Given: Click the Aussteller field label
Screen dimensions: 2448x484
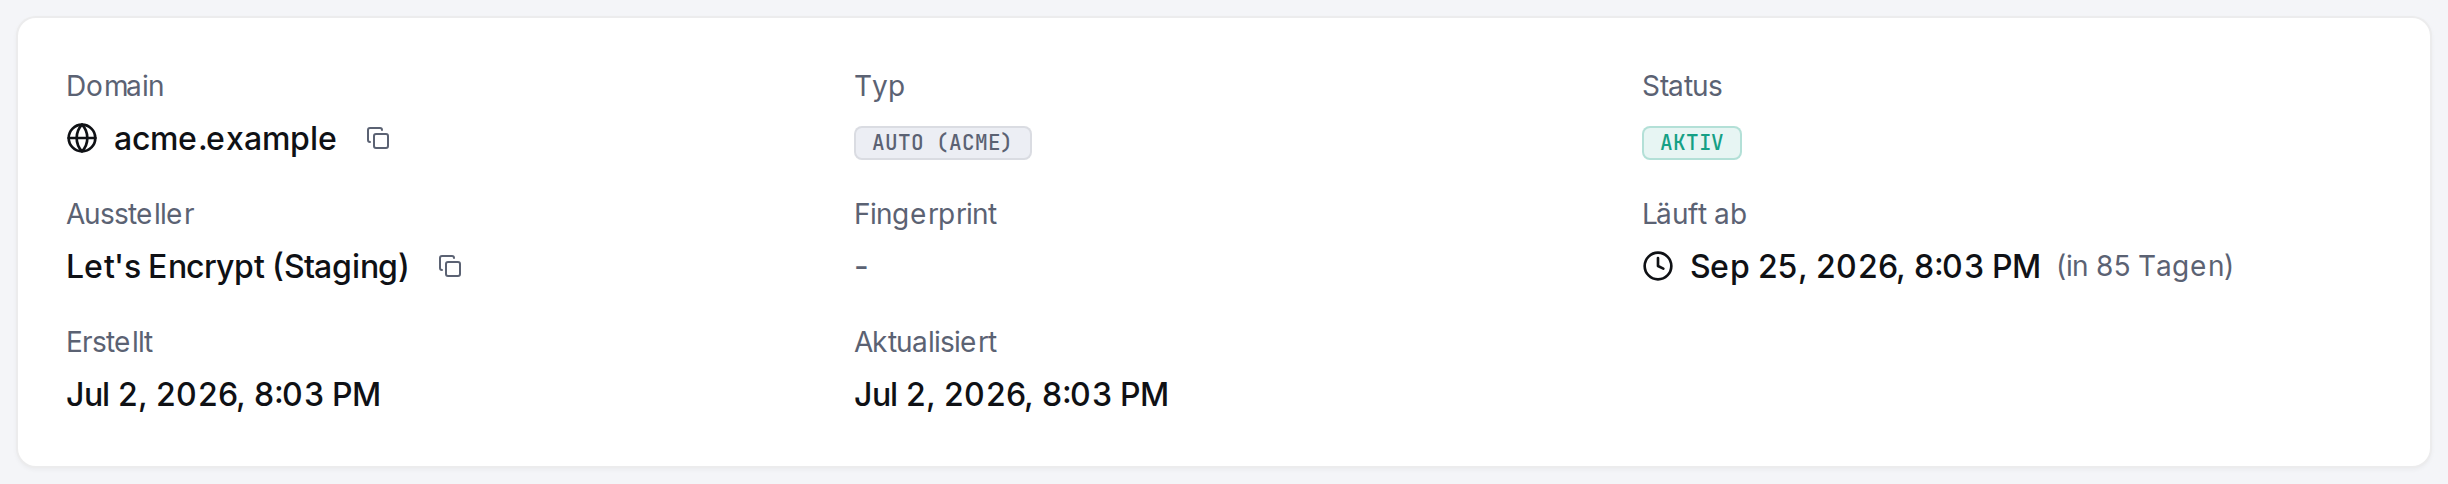Looking at the screenshot, I should (130, 214).
